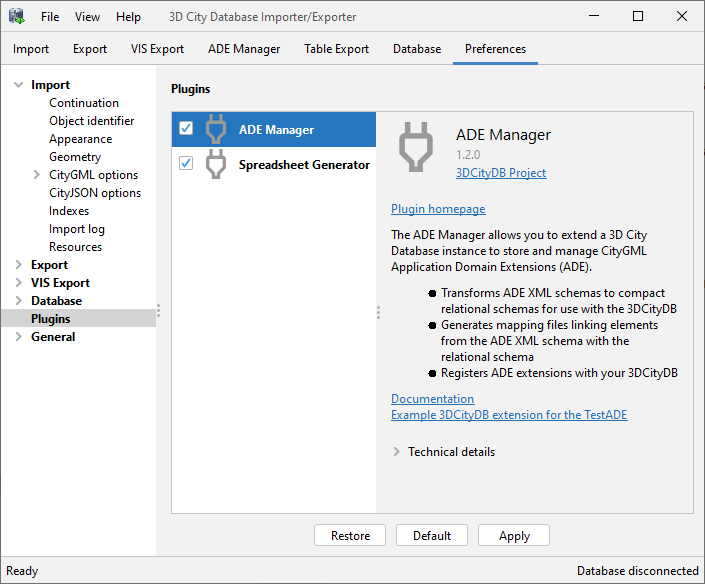This screenshot has width=705, height=584.
Task: Click the version number 1.2.0
Action: (x=468, y=155)
